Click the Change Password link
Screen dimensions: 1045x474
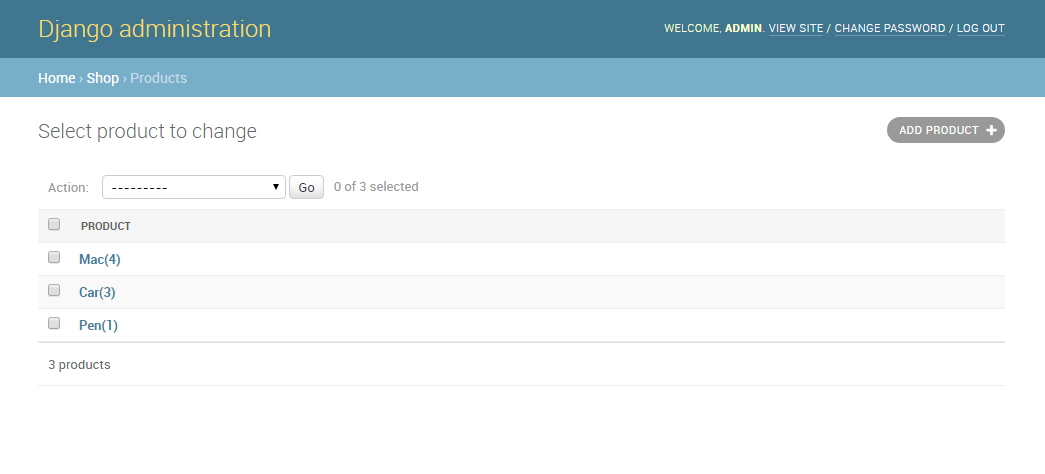(889, 28)
